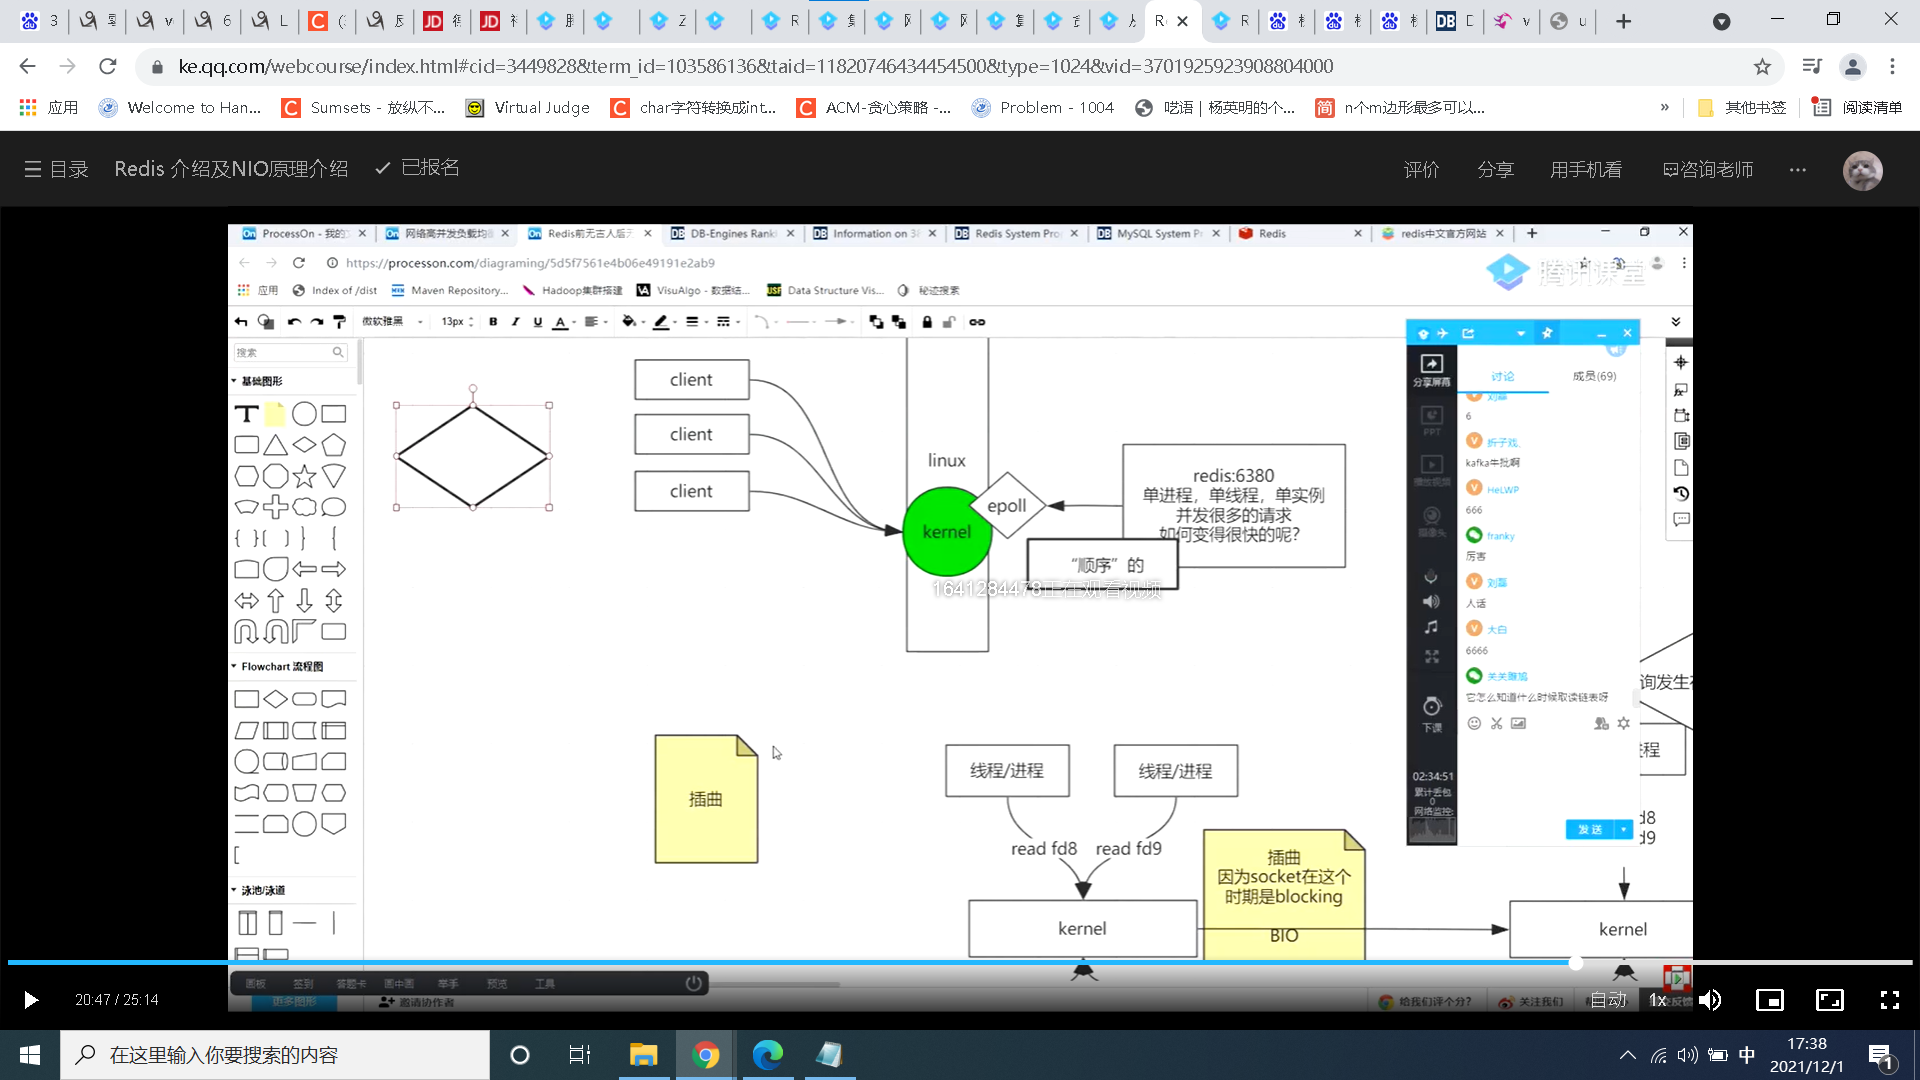Open Windows Start menu

click(30, 1055)
